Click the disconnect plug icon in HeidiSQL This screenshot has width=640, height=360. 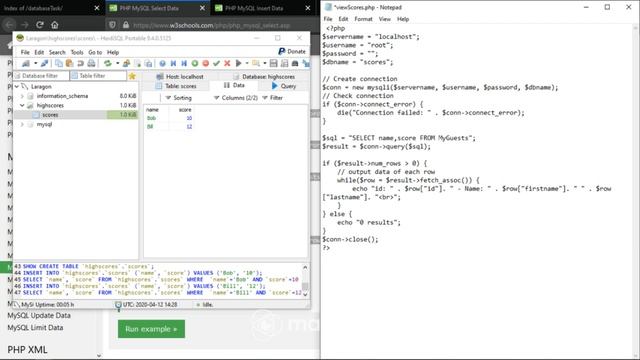(x=44, y=63)
